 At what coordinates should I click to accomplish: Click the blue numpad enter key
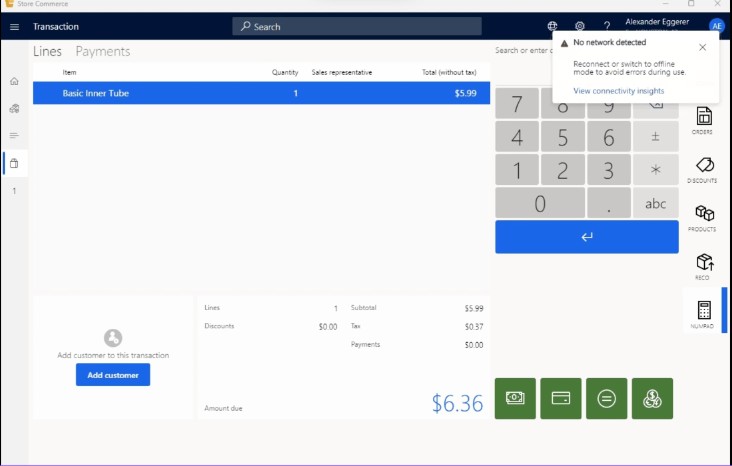[587, 237]
